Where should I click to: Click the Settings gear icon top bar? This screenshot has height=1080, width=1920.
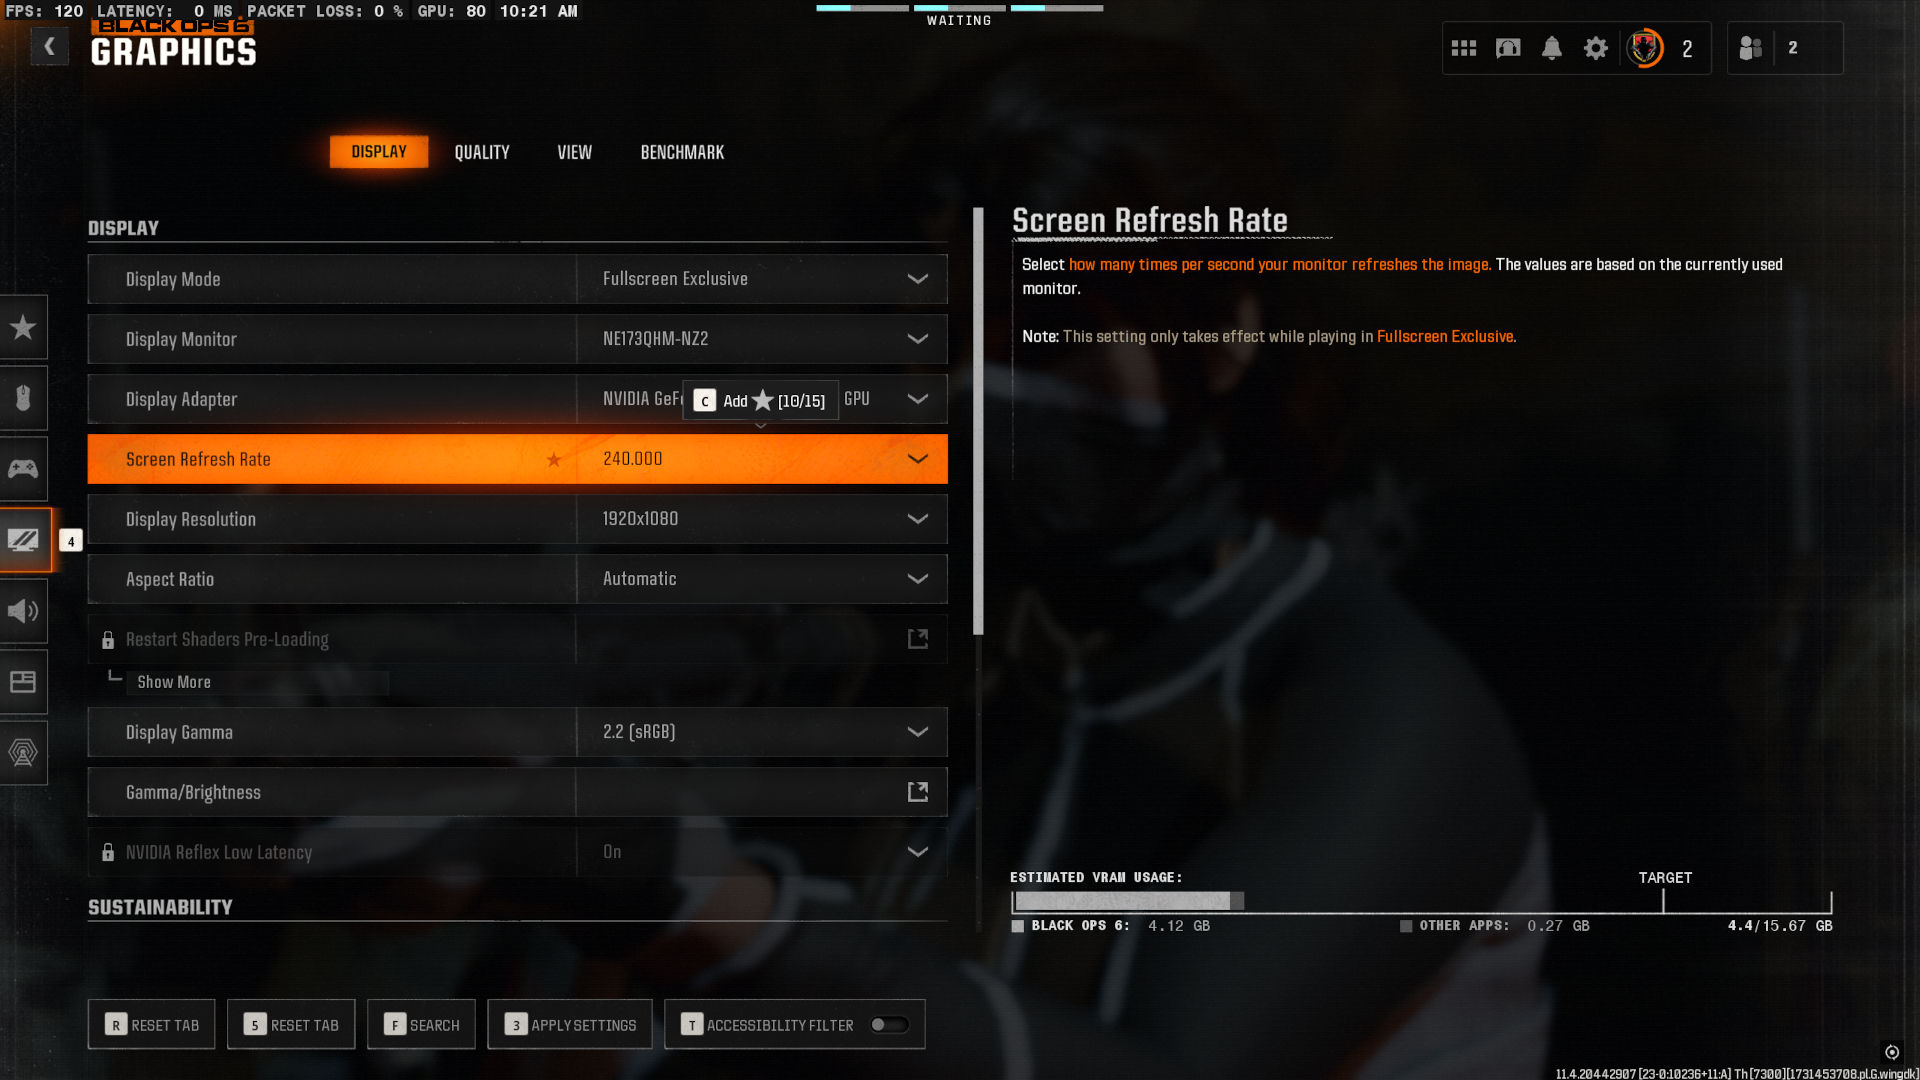point(1597,49)
